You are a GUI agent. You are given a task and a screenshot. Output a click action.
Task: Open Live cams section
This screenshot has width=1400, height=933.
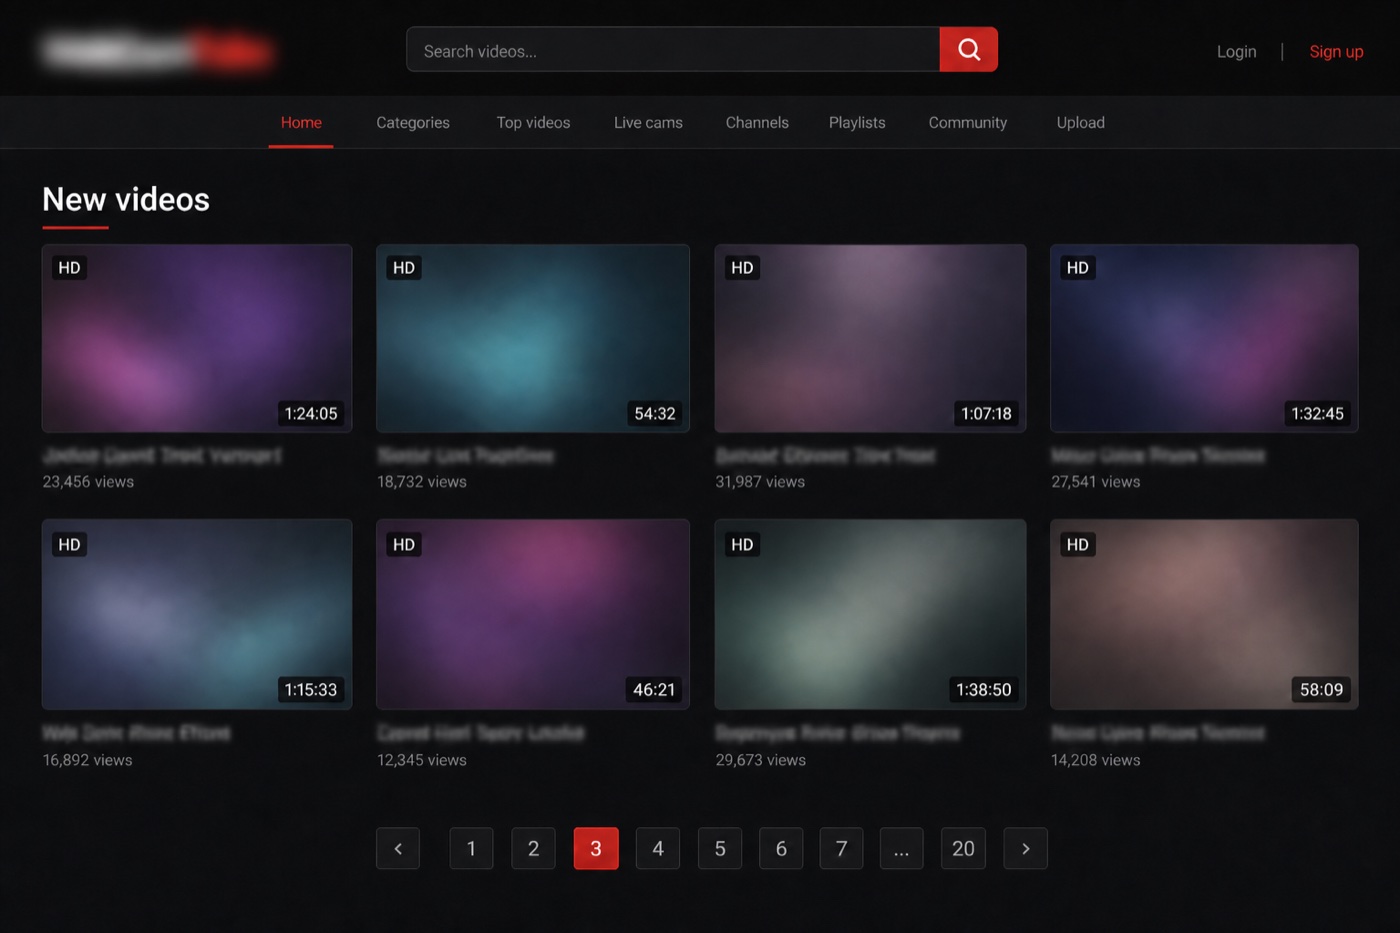[648, 122]
